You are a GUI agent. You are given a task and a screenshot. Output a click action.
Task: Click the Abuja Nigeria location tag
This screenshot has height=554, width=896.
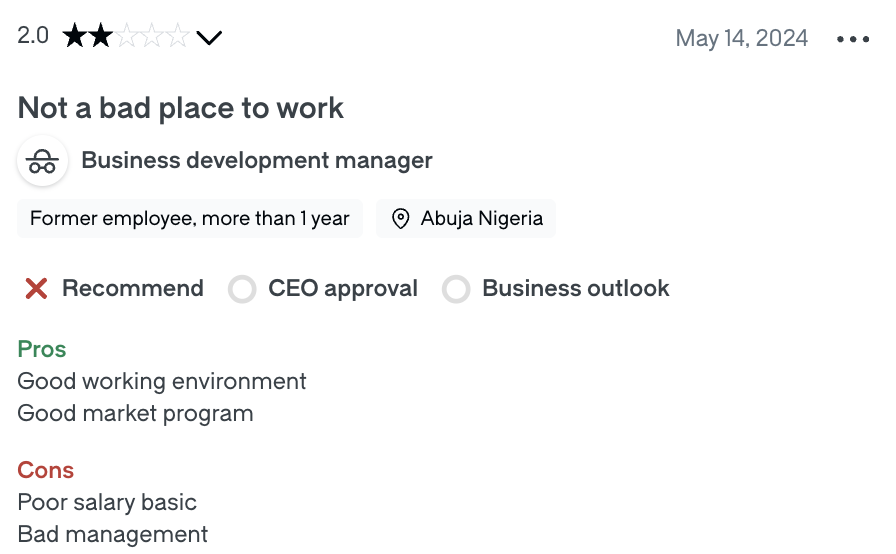481,219
